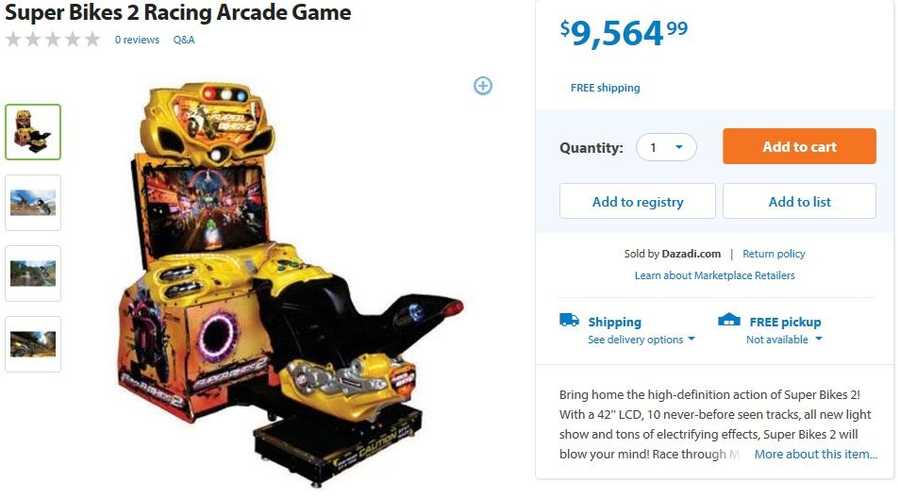Add the arcade game to cart
The width and height of the screenshot is (900, 498).
[799, 146]
